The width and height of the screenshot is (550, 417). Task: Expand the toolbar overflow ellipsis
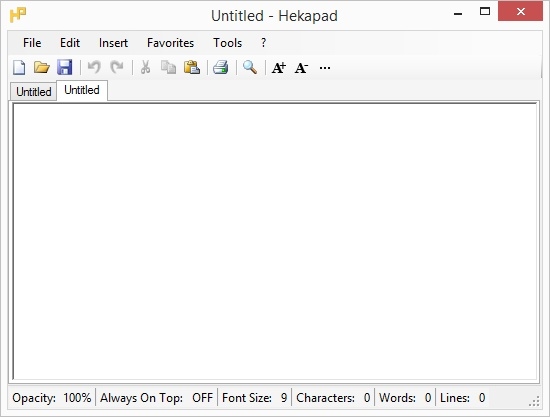click(325, 68)
